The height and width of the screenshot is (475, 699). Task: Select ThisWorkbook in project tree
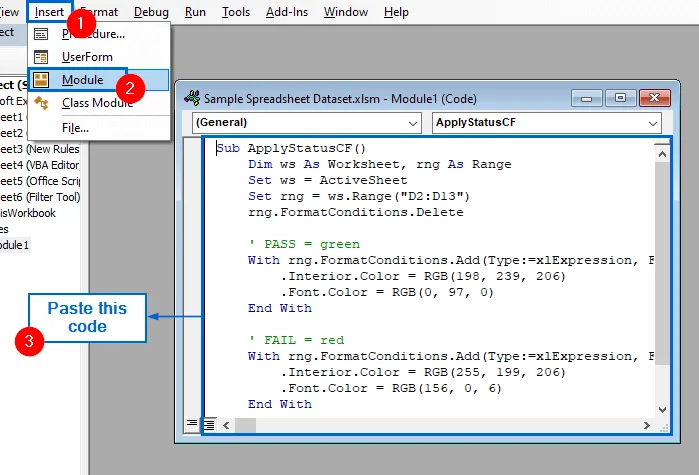(28, 213)
